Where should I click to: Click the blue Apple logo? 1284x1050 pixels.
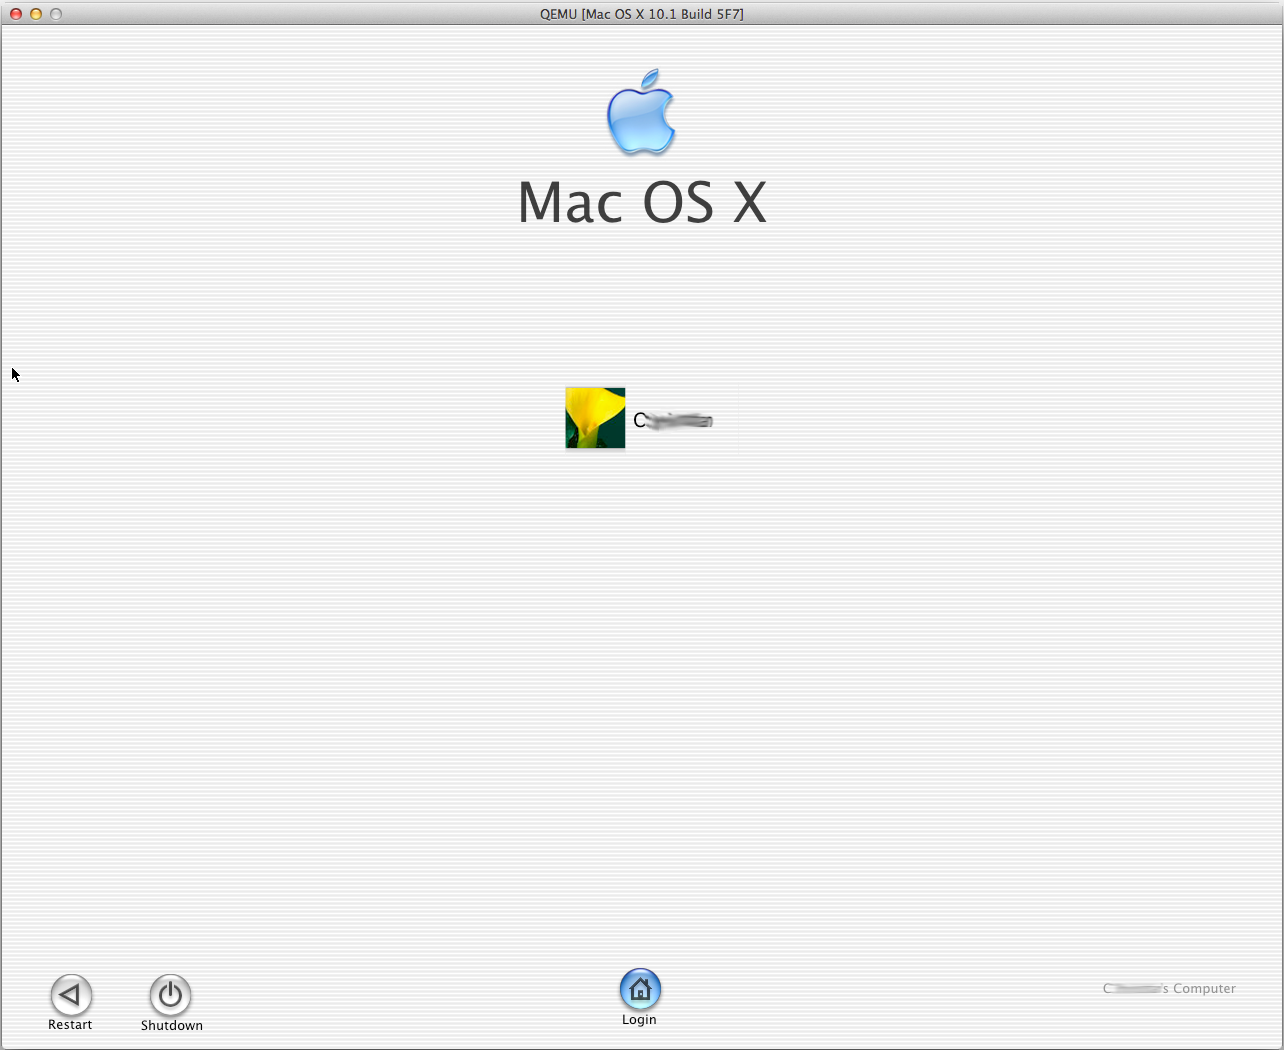coord(641,112)
